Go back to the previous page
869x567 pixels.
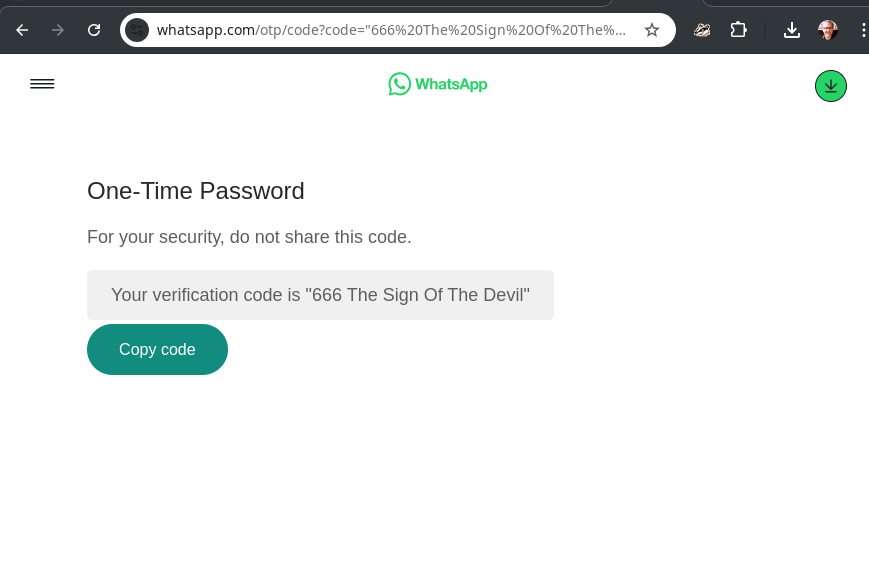(x=22, y=30)
